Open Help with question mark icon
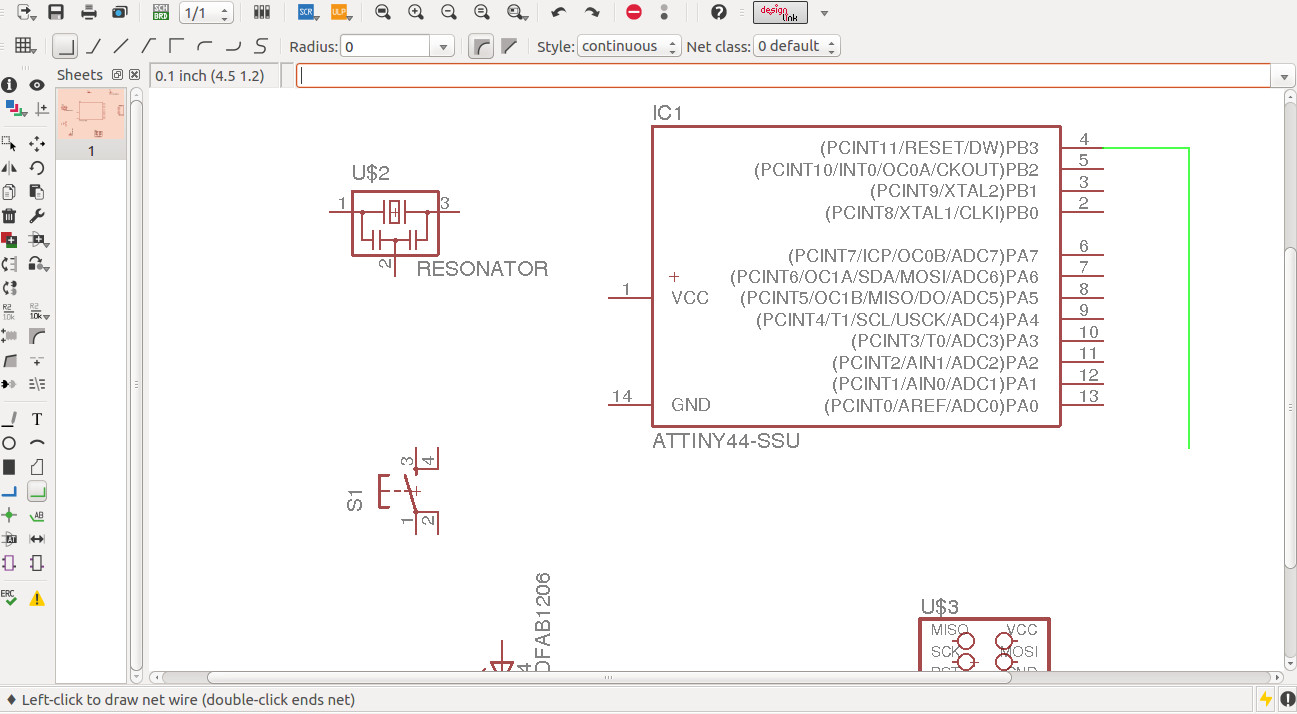Viewport: 1297px width, 714px height. click(718, 13)
